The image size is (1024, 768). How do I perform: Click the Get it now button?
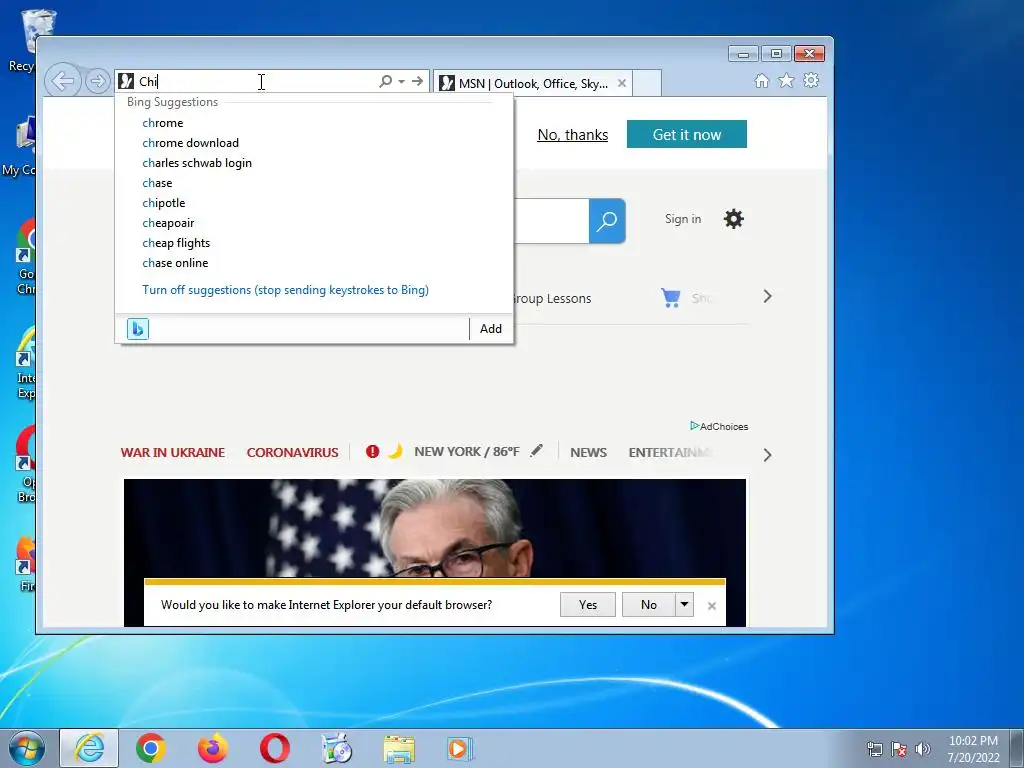pos(686,135)
